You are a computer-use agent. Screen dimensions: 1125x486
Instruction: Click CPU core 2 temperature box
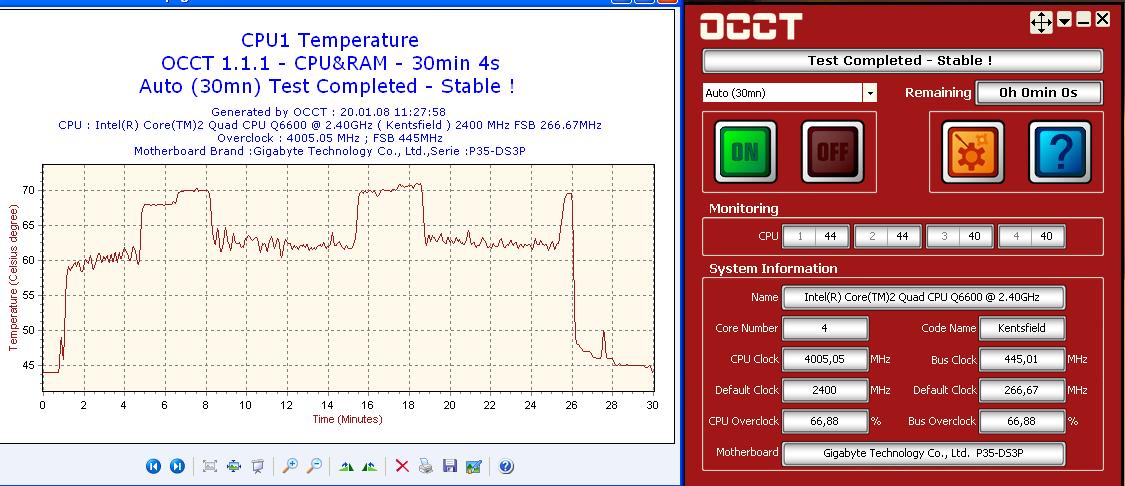(888, 236)
